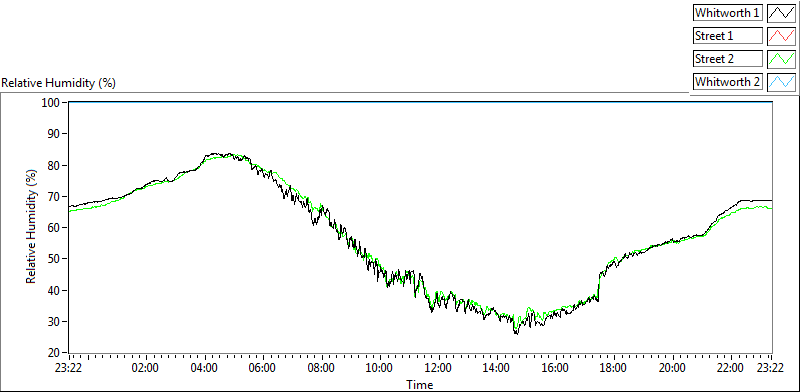800x392 pixels.
Task: Click the 10:00 time label
Action: point(380,368)
